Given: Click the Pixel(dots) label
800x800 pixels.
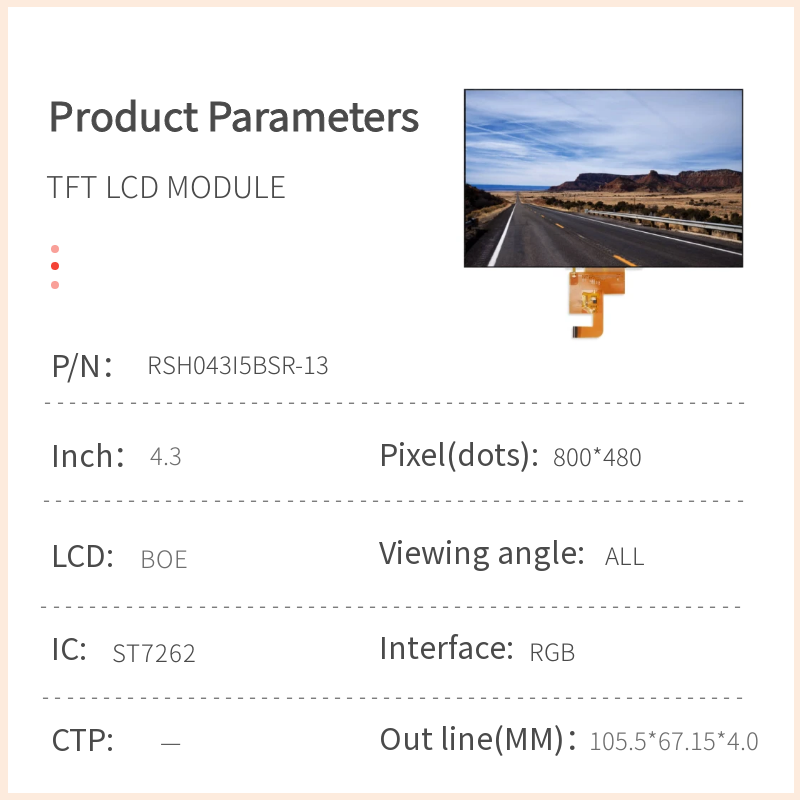Looking at the screenshot, I should [453, 456].
